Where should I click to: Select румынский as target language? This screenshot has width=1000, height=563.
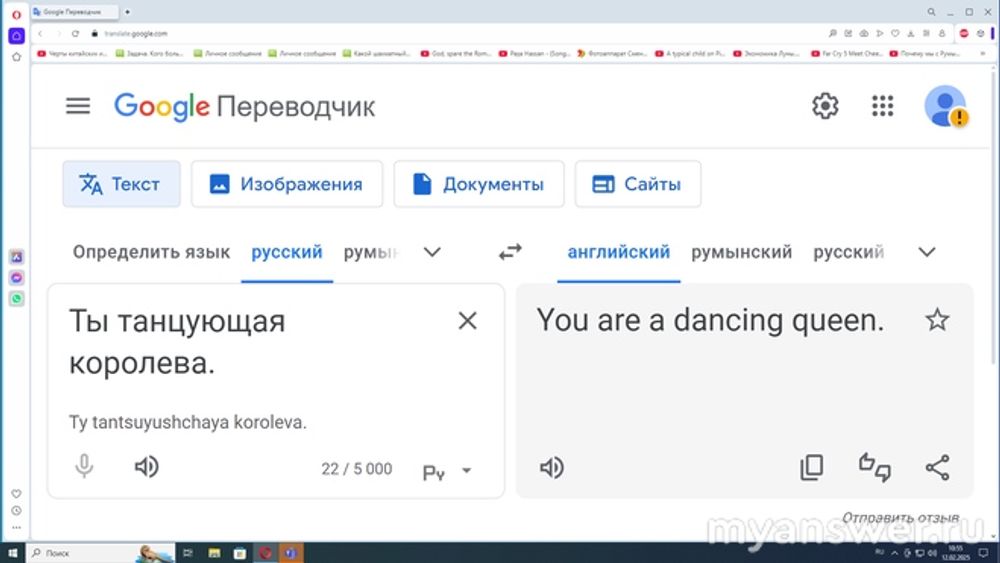click(x=742, y=252)
